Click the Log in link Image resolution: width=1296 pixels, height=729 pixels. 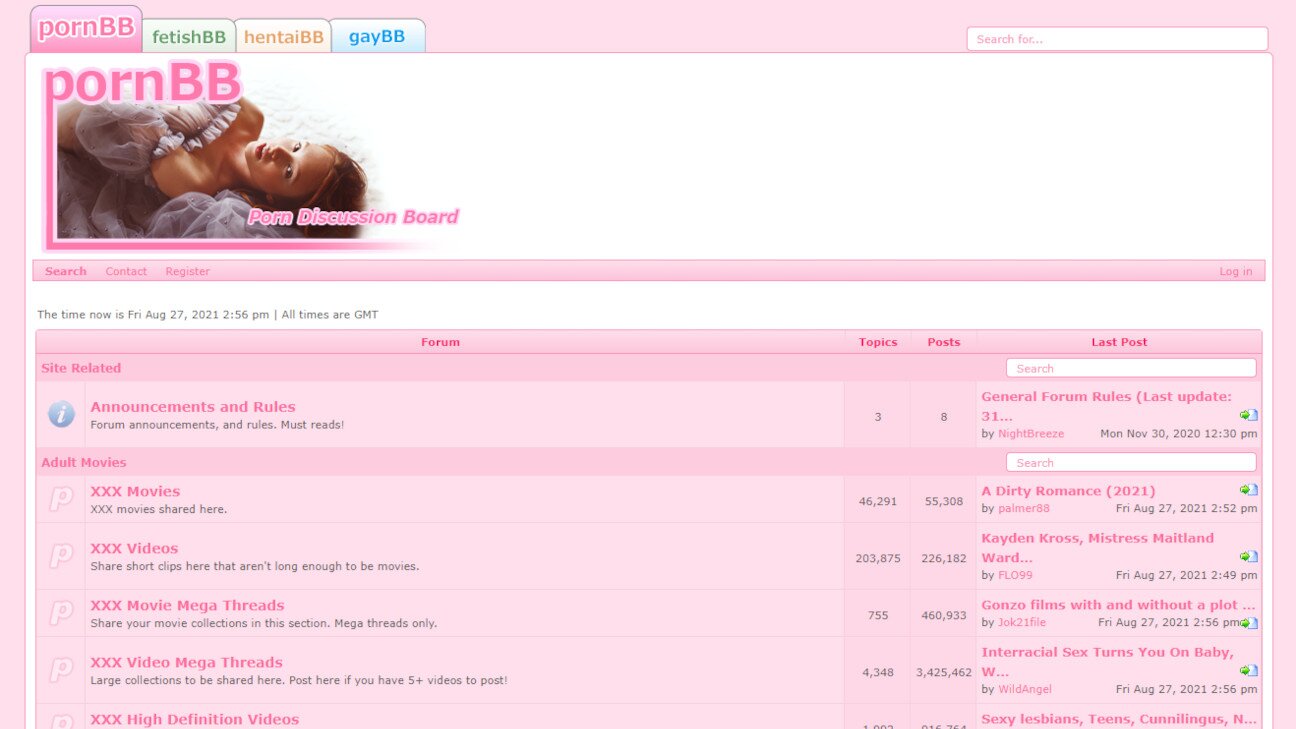click(x=1236, y=271)
